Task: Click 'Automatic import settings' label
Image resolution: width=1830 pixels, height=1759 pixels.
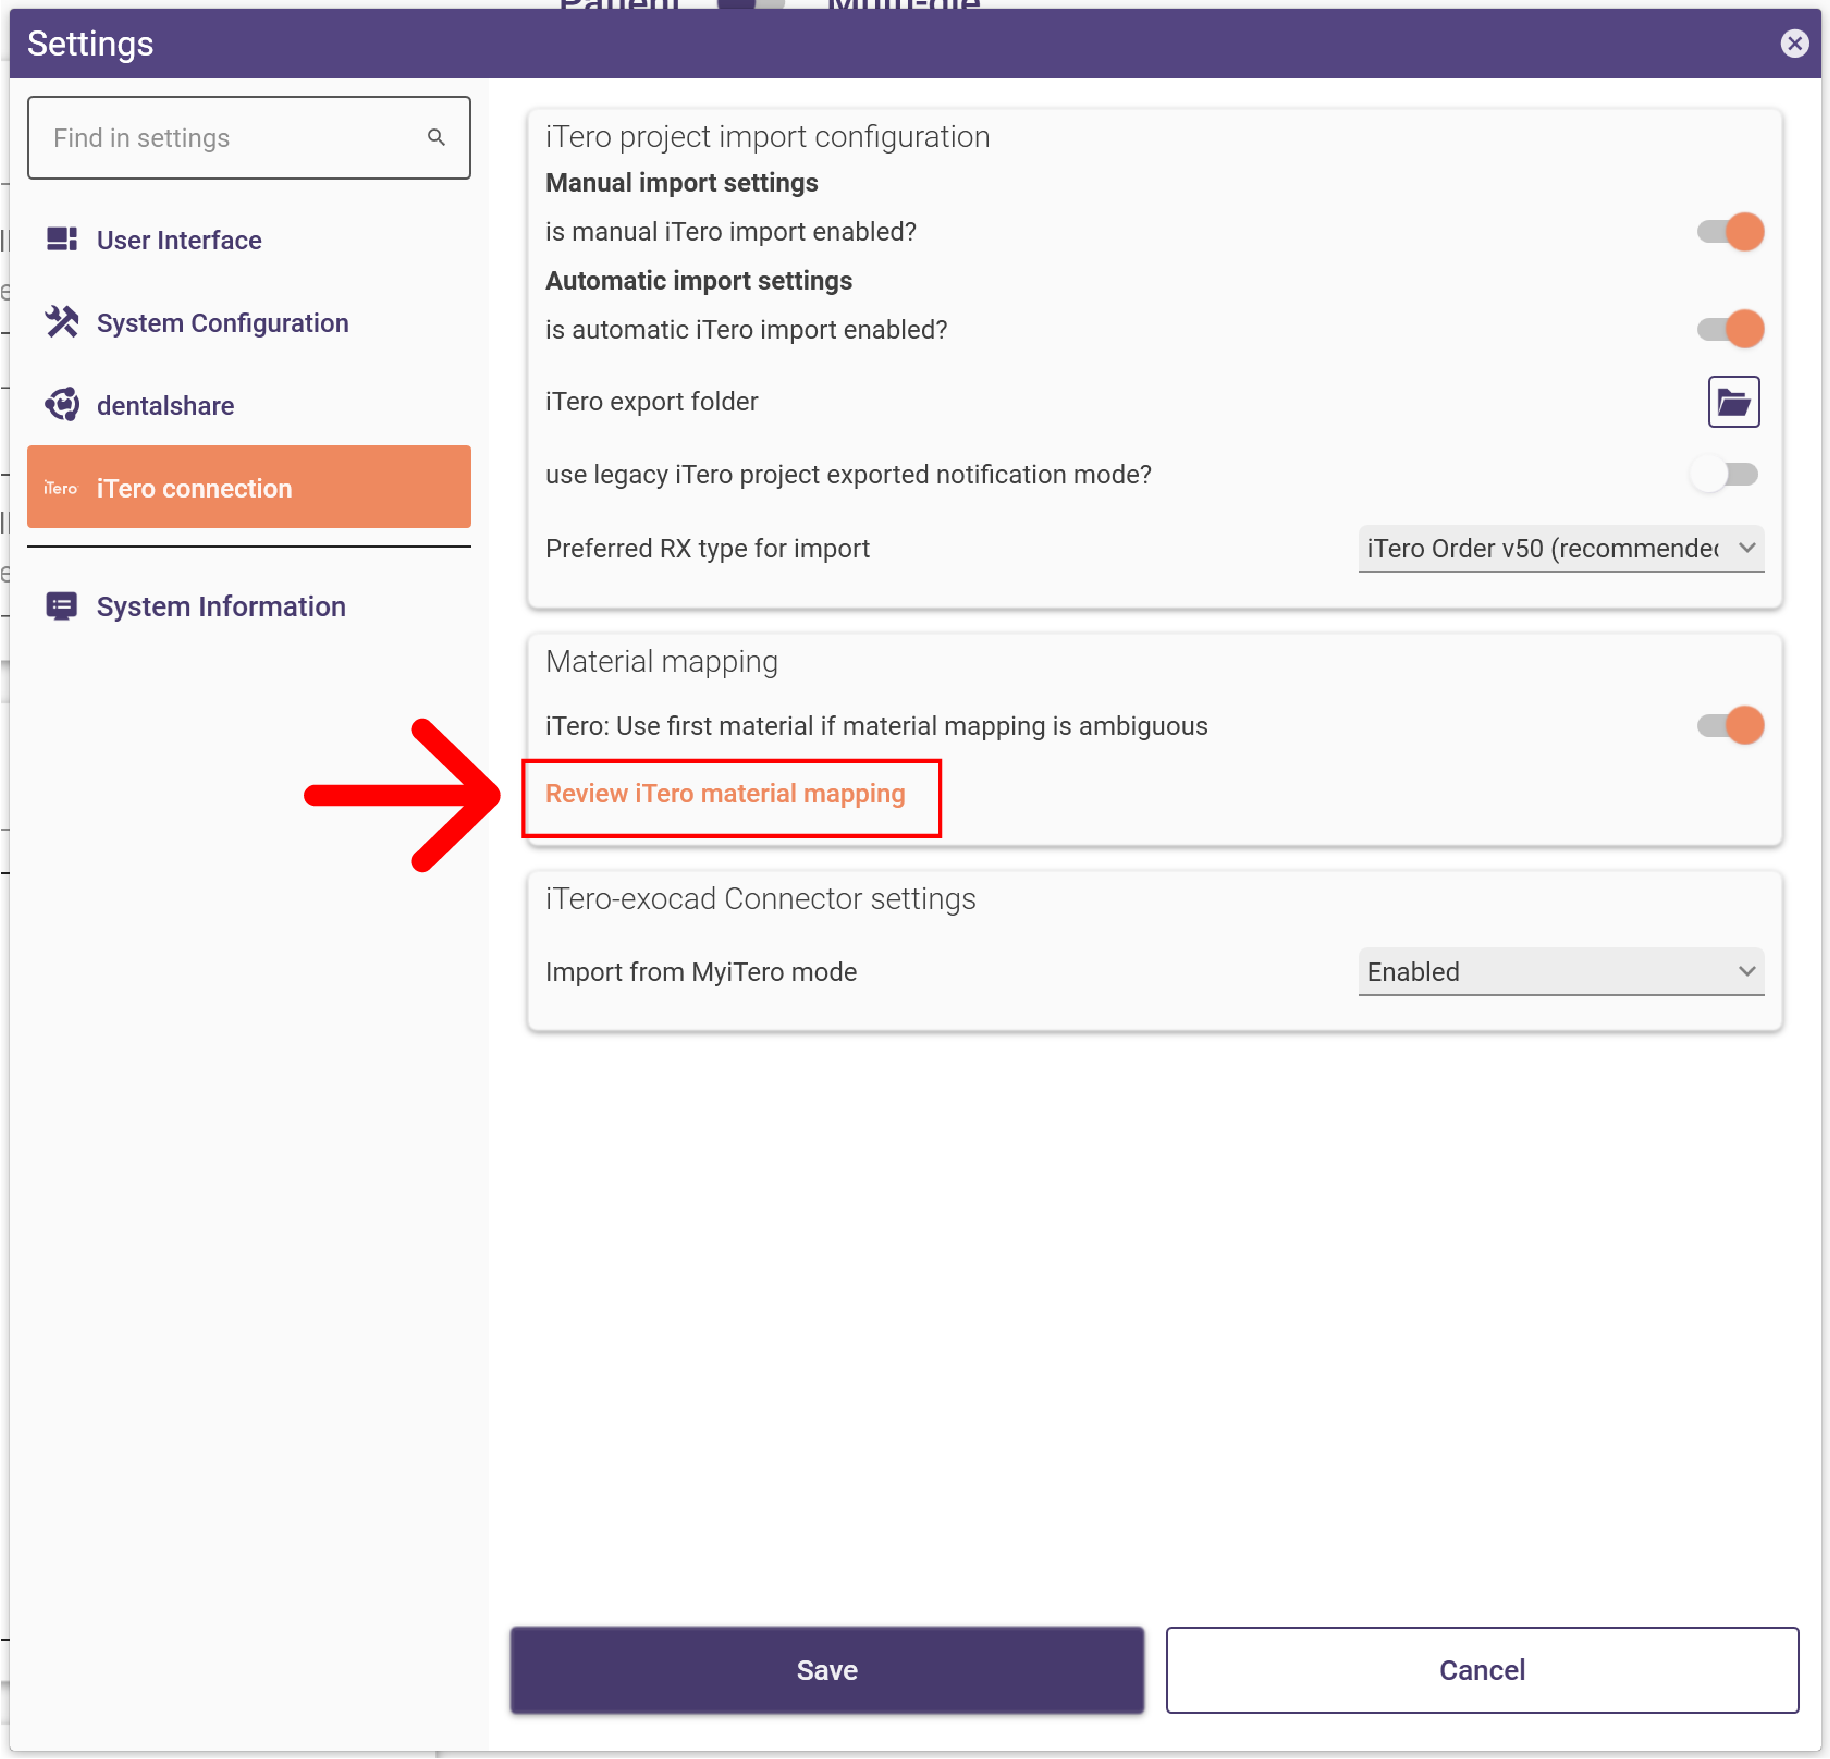Action: pyautogui.click(x=699, y=281)
